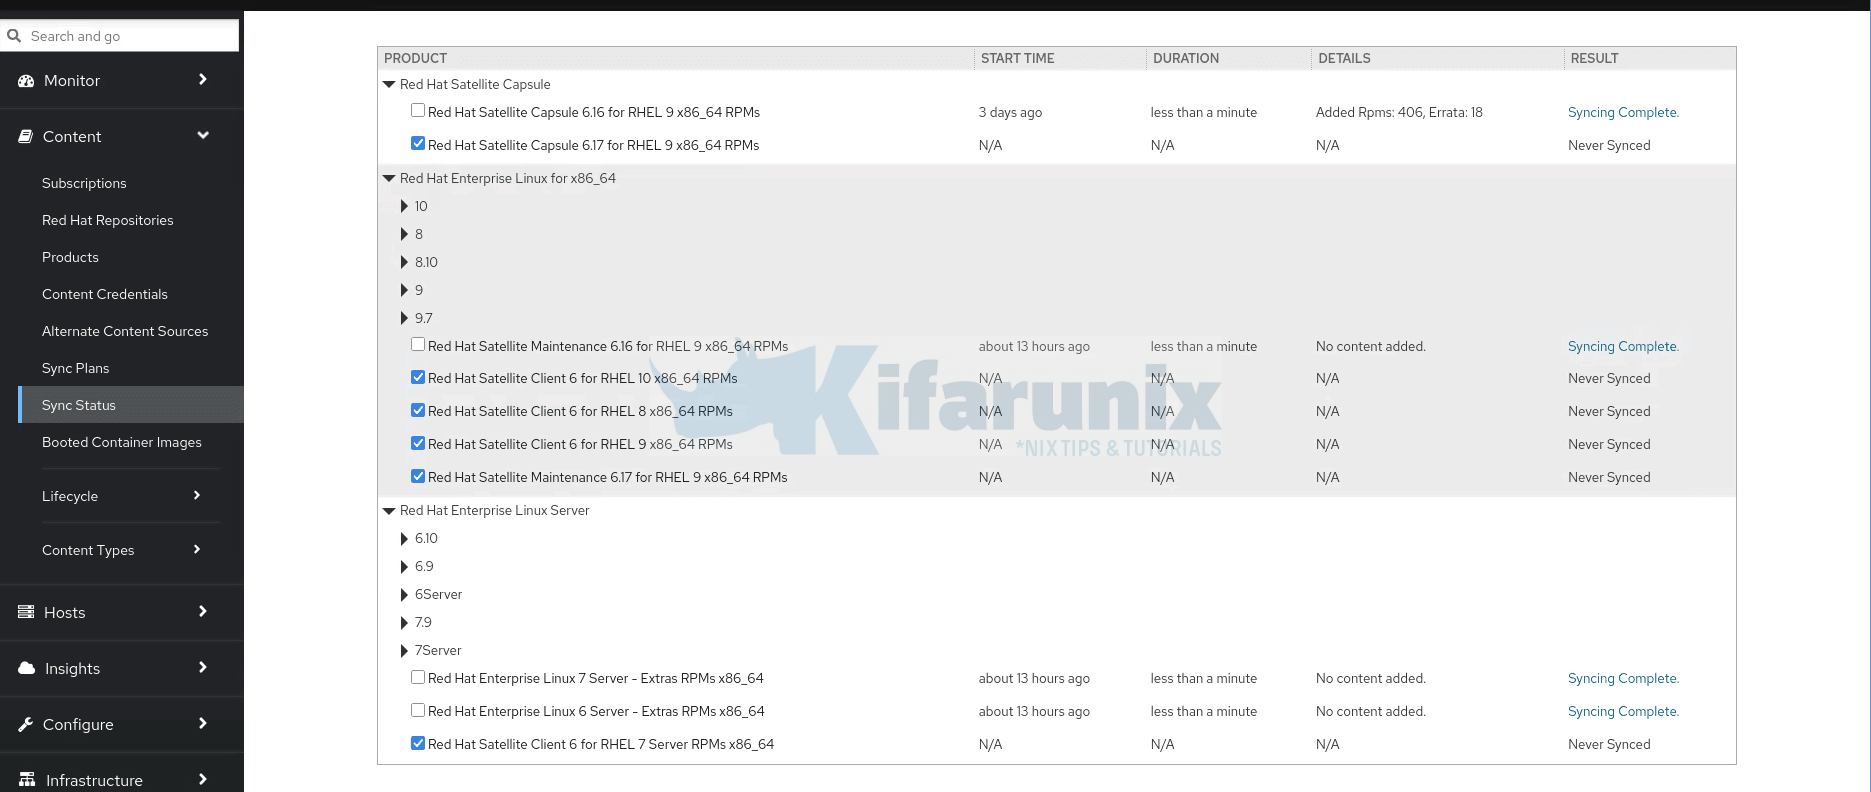Viewport: 1871px width, 792px height.
Task: Open Alternate Content Sources page
Action: 125,331
